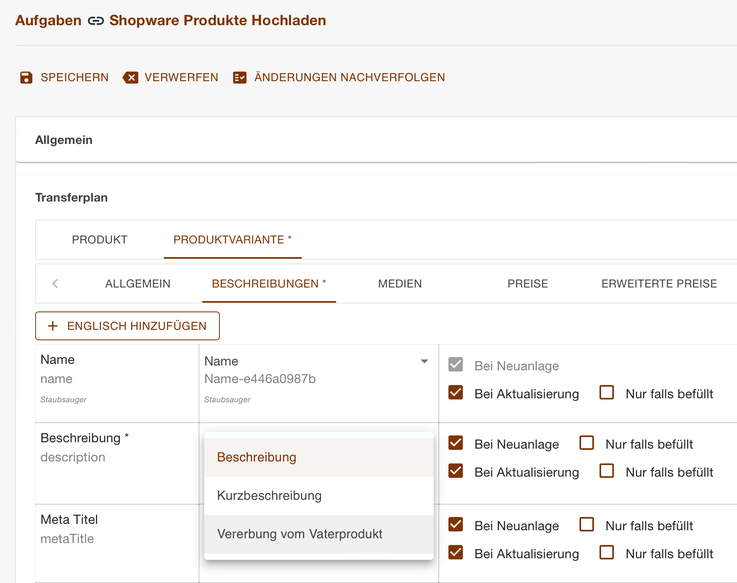Choose Kurzbeschreibung in the dropdown list
Image resolution: width=737 pixels, height=583 pixels.
coord(319,496)
